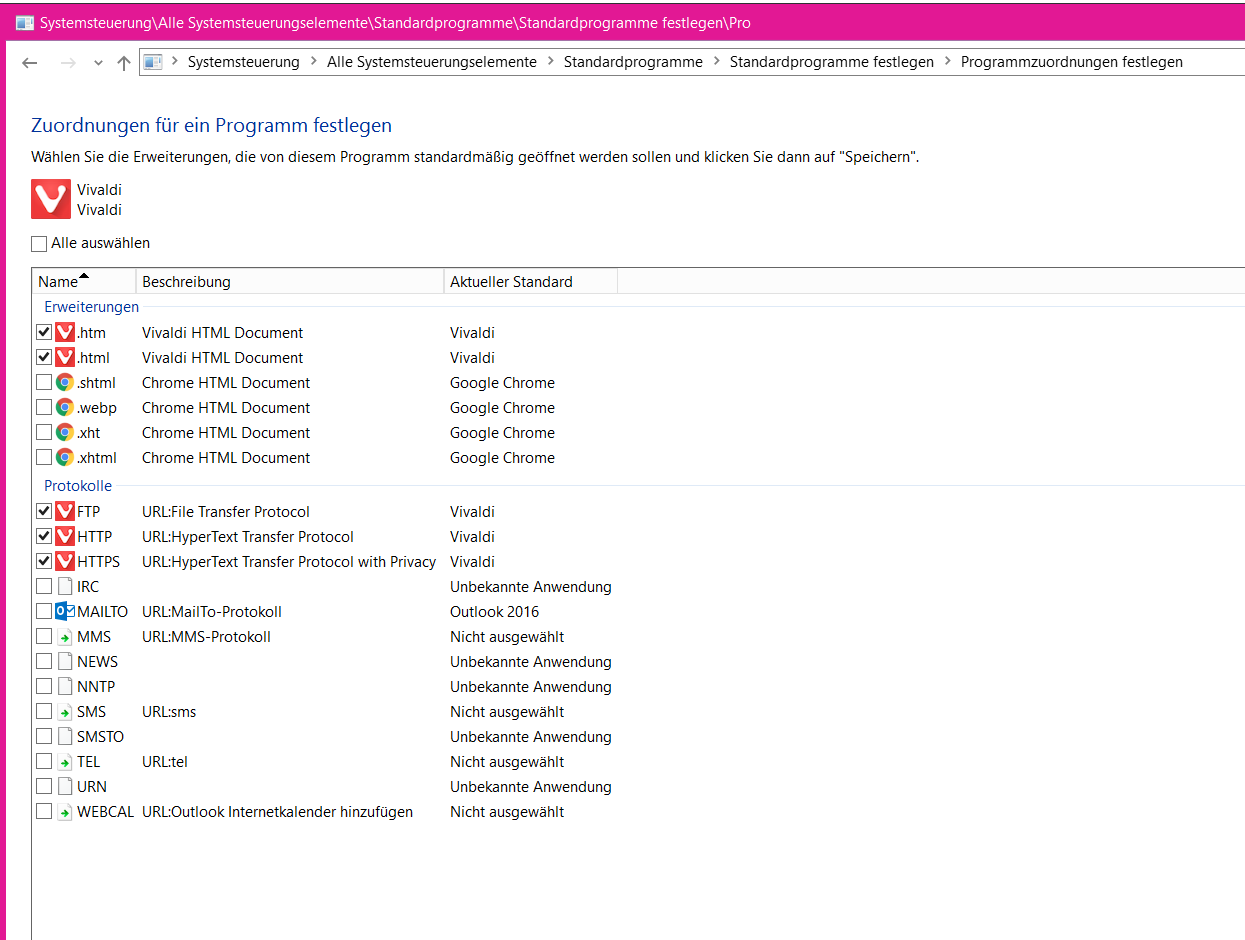Open the recent locations dropdown arrow

pyautogui.click(x=98, y=63)
